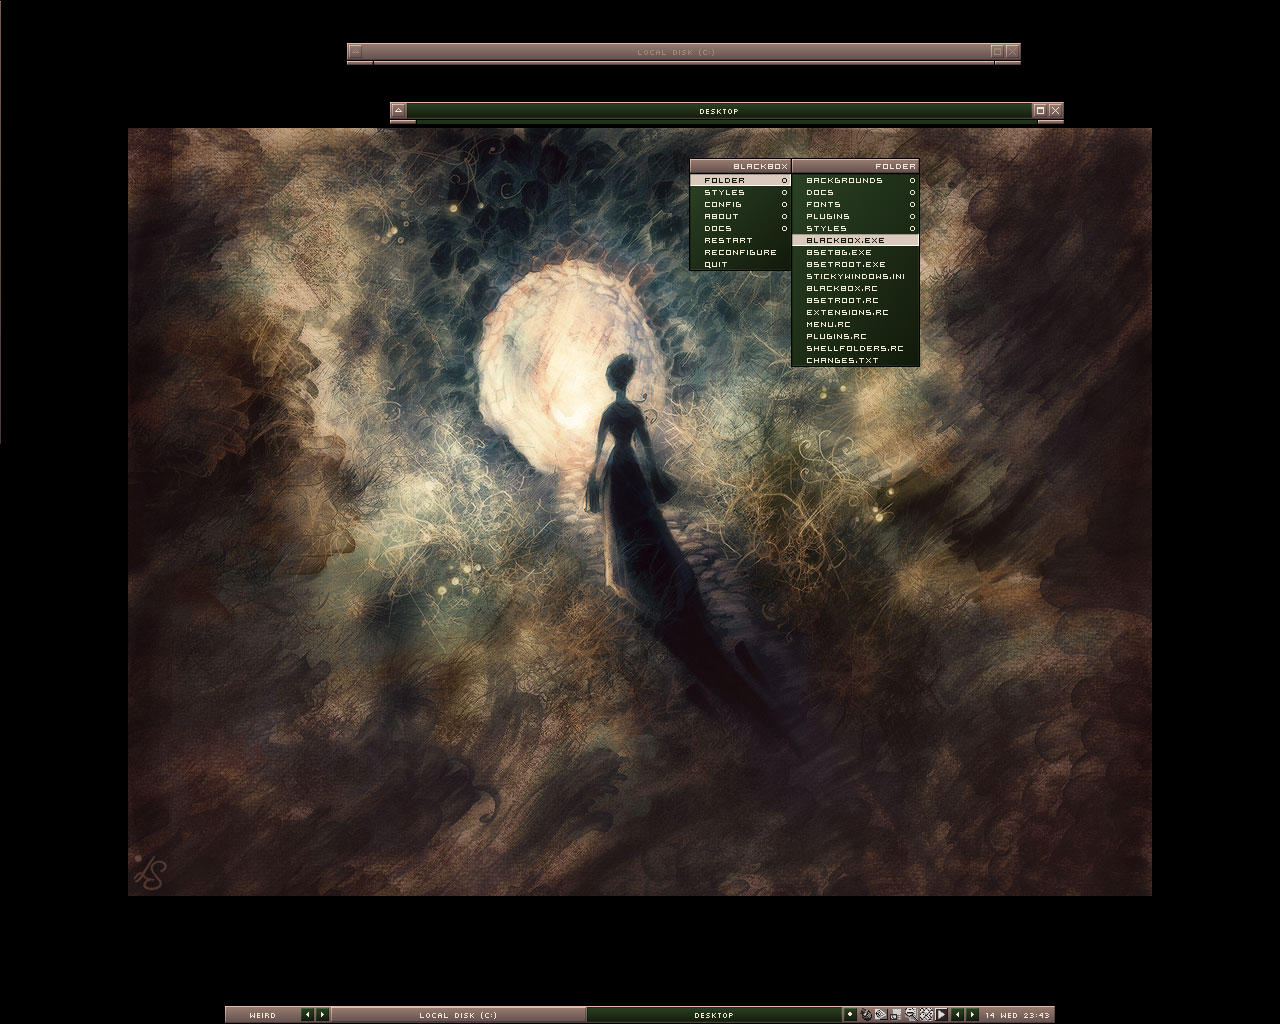Click next-window arrow beside the clock
Viewport: 1280px width, 1024px height.
[x=972, y=1015]
